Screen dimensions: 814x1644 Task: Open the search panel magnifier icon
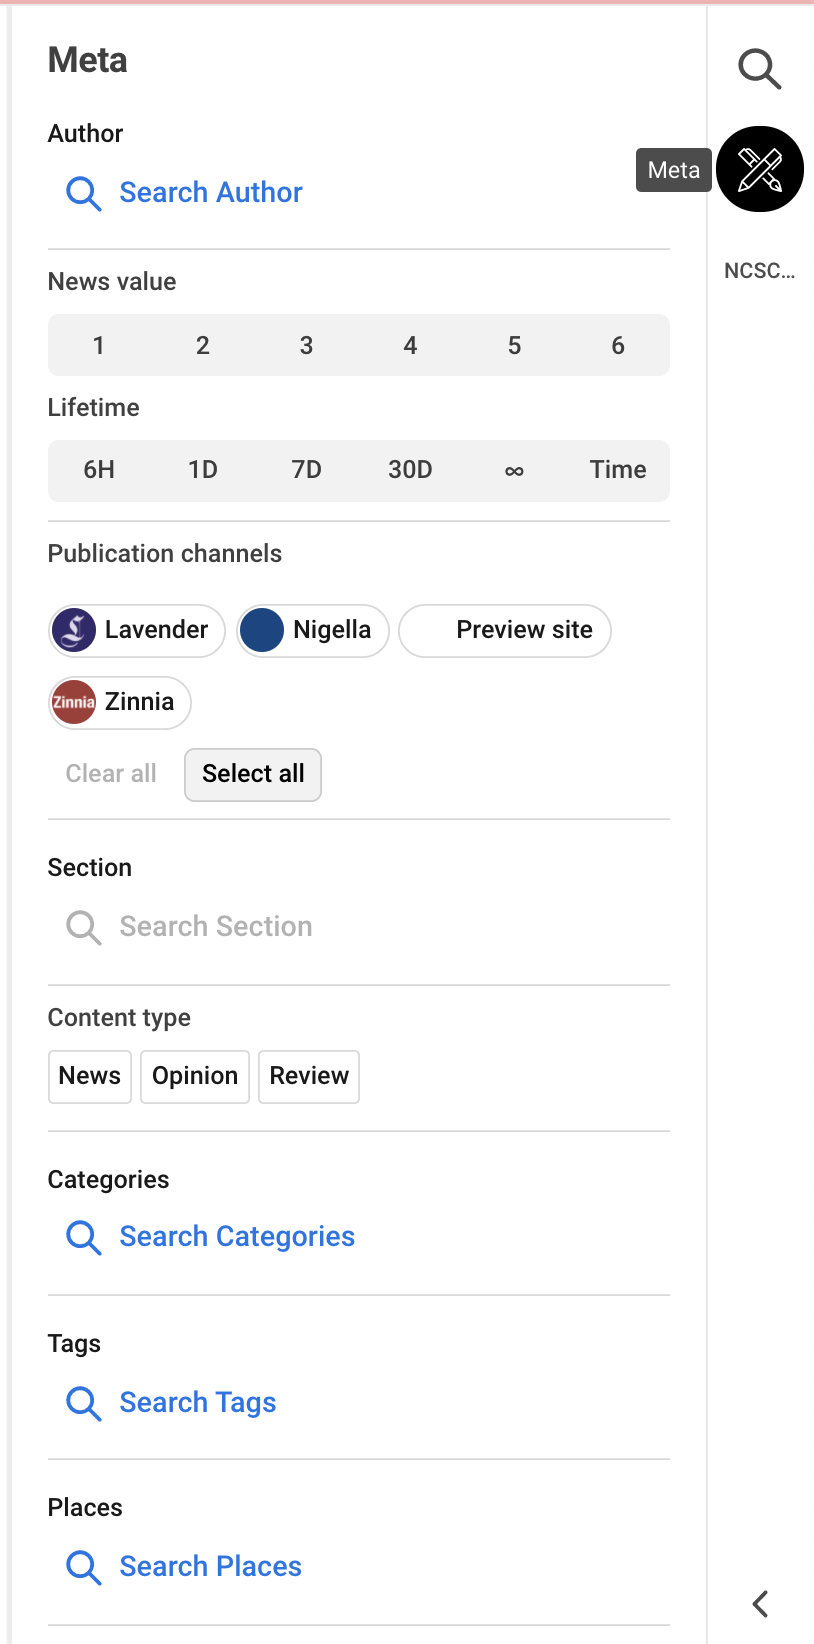759,69
